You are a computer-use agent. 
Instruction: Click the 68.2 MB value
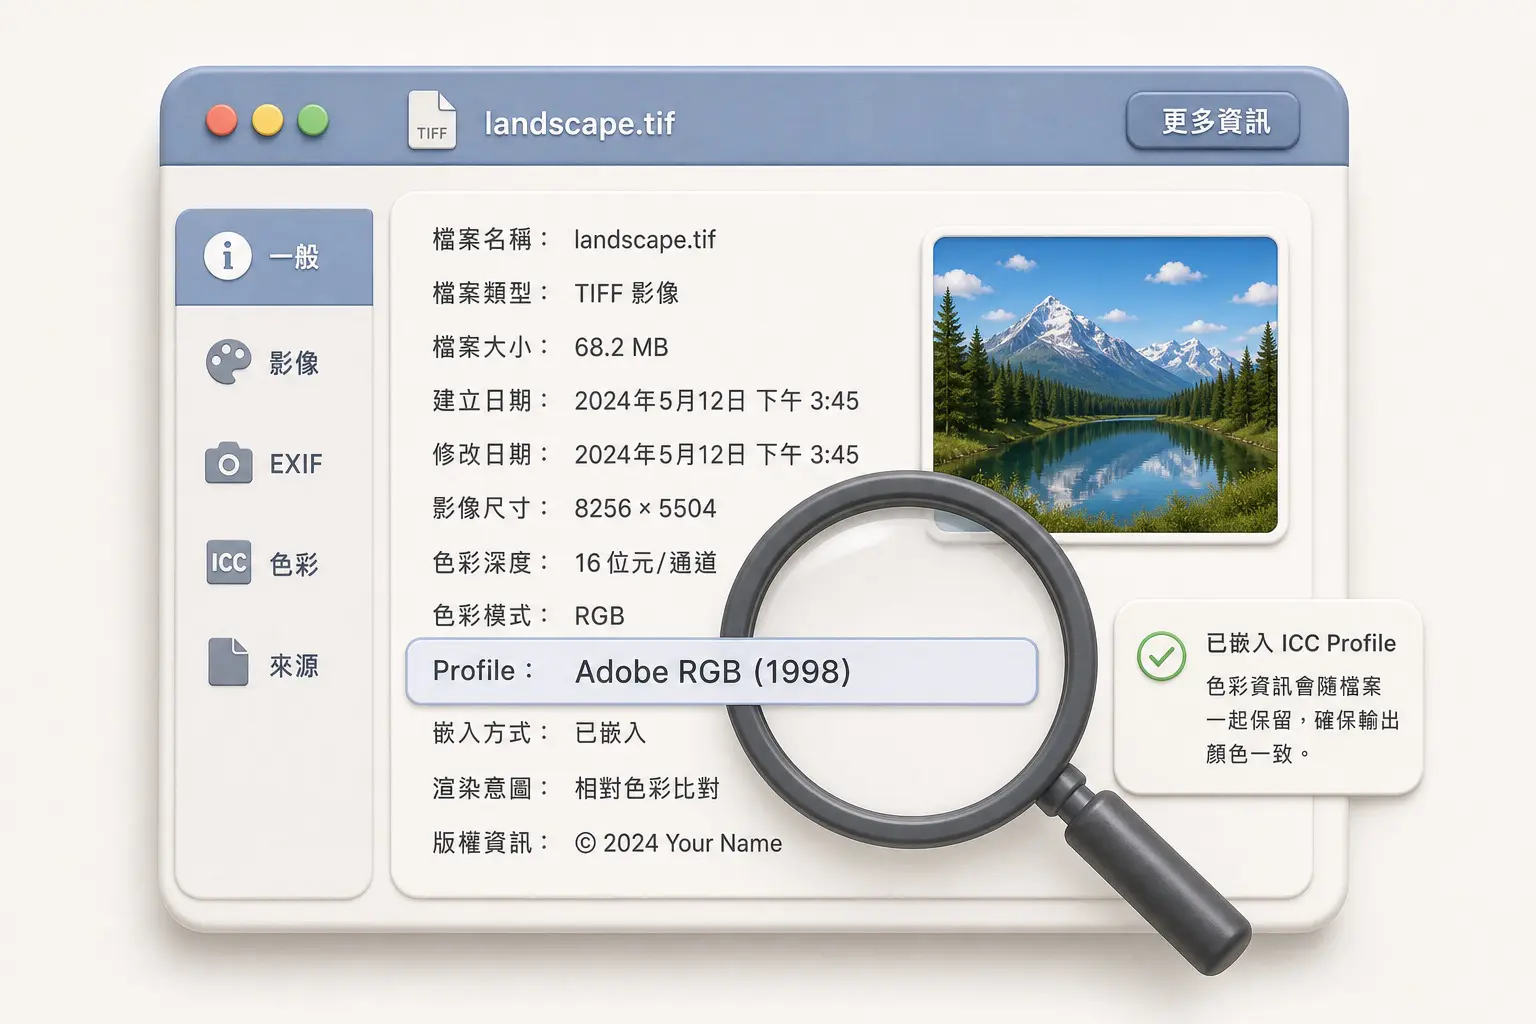(x=621, y=347)
